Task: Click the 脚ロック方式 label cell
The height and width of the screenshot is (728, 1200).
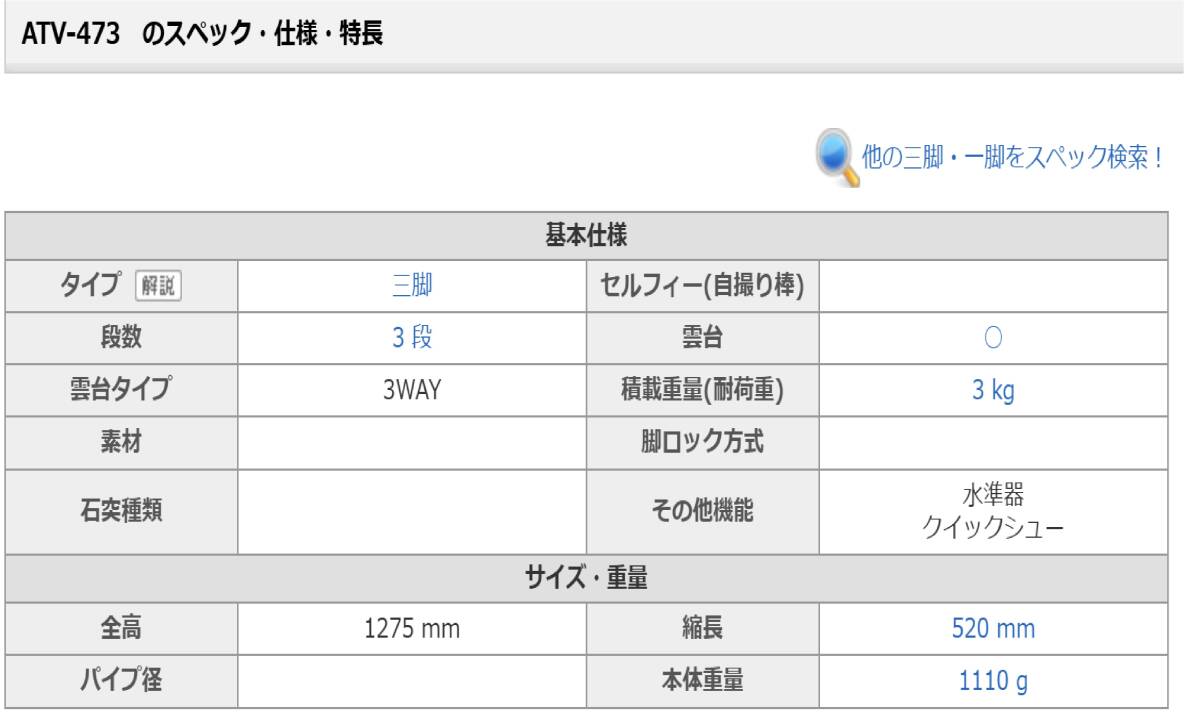Action: pos(702,442)
